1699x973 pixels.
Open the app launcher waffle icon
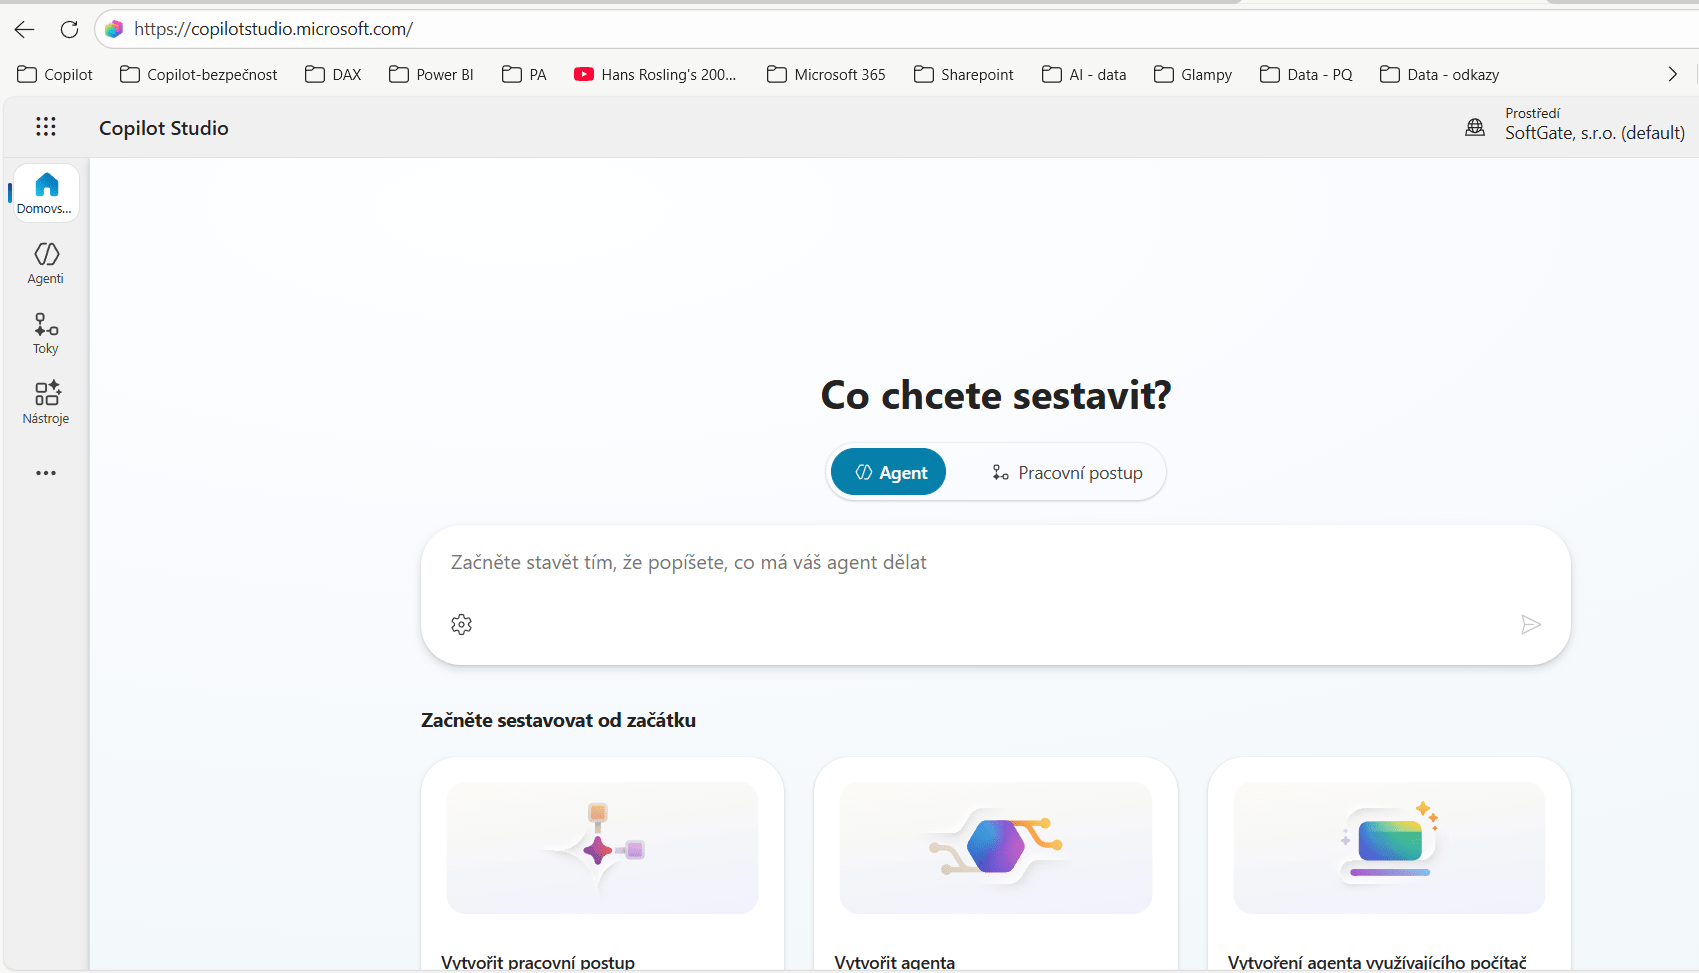(46, 127)
